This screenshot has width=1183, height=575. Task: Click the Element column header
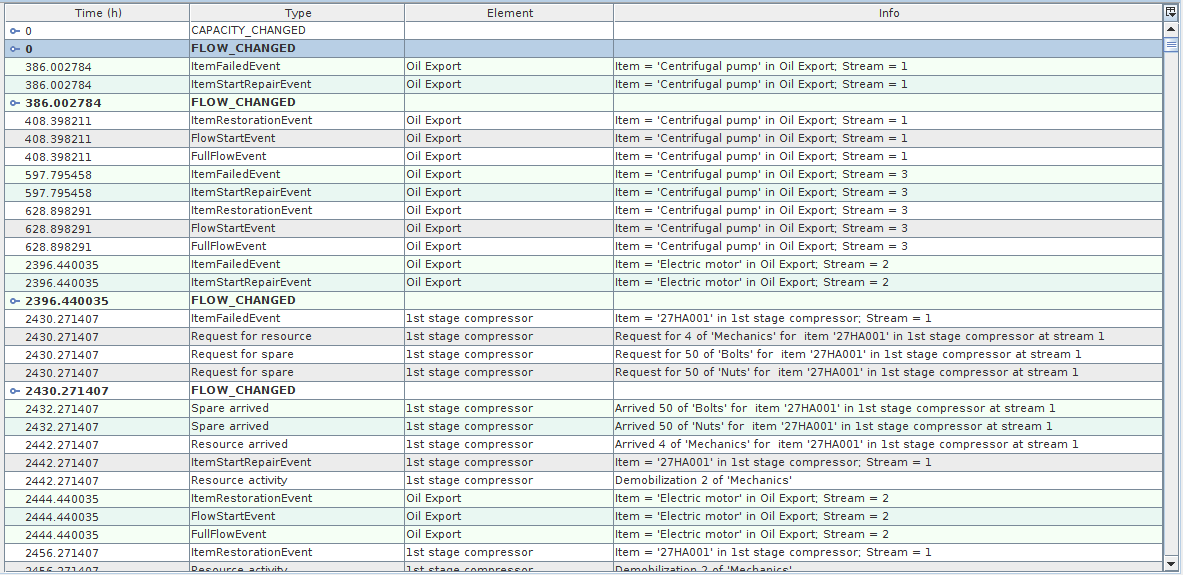(510, 13)
